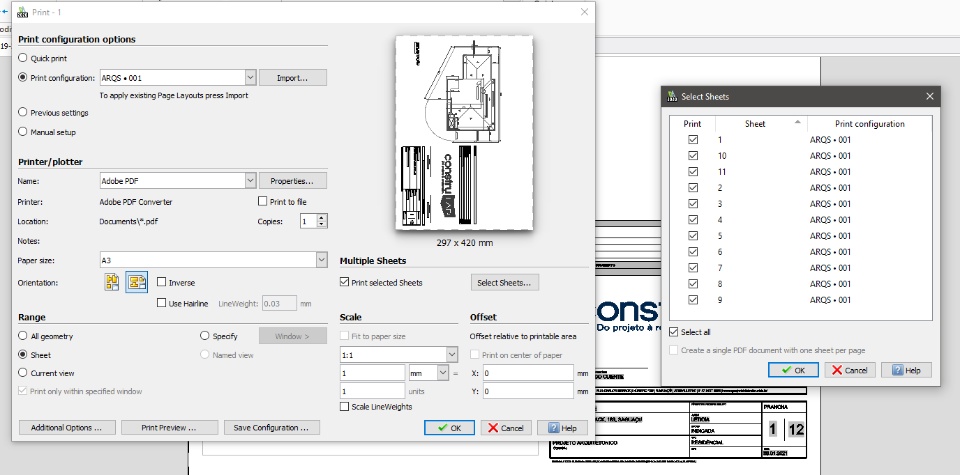
Task: Click the Copies number field
Action: click(x=309, y=221)
